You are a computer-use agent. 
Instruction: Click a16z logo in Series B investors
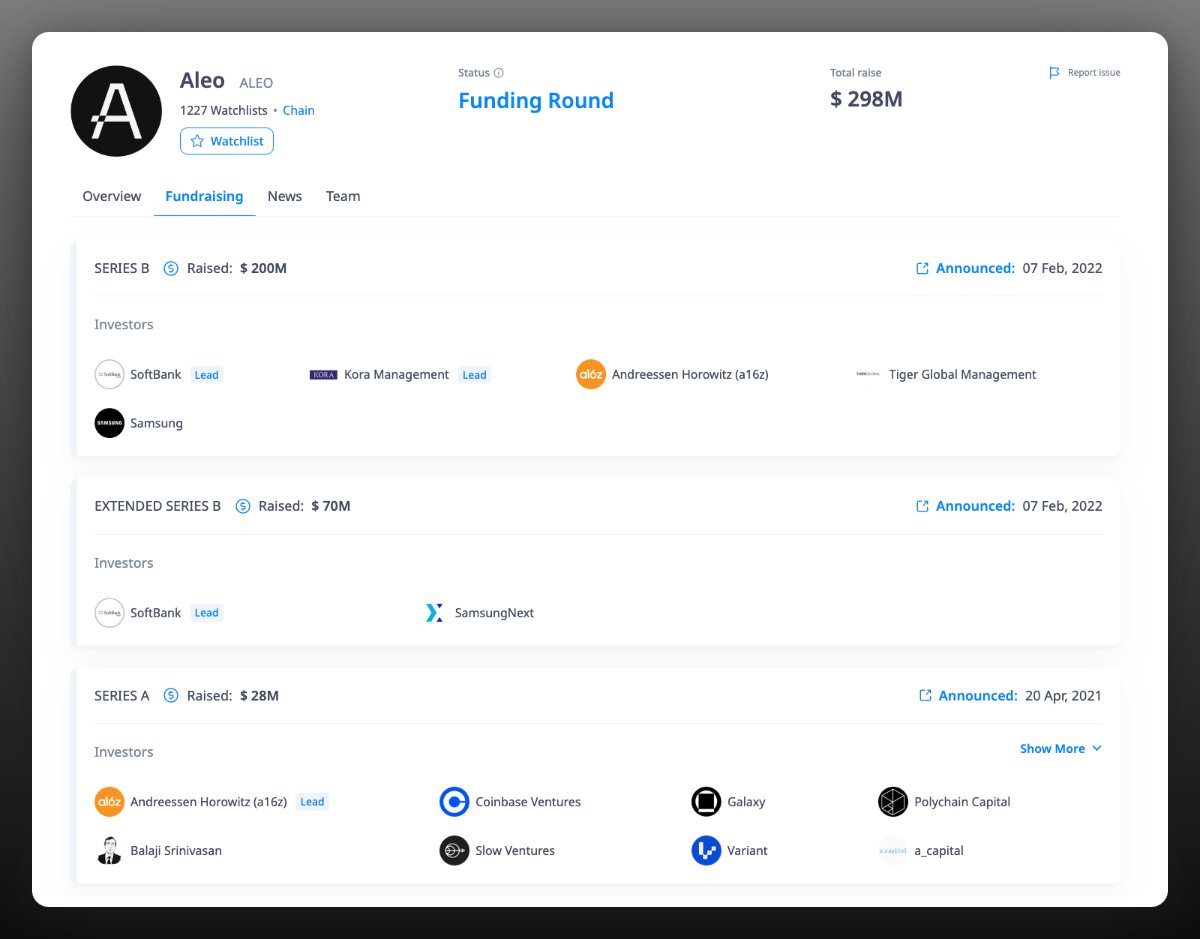coord(591,374)
